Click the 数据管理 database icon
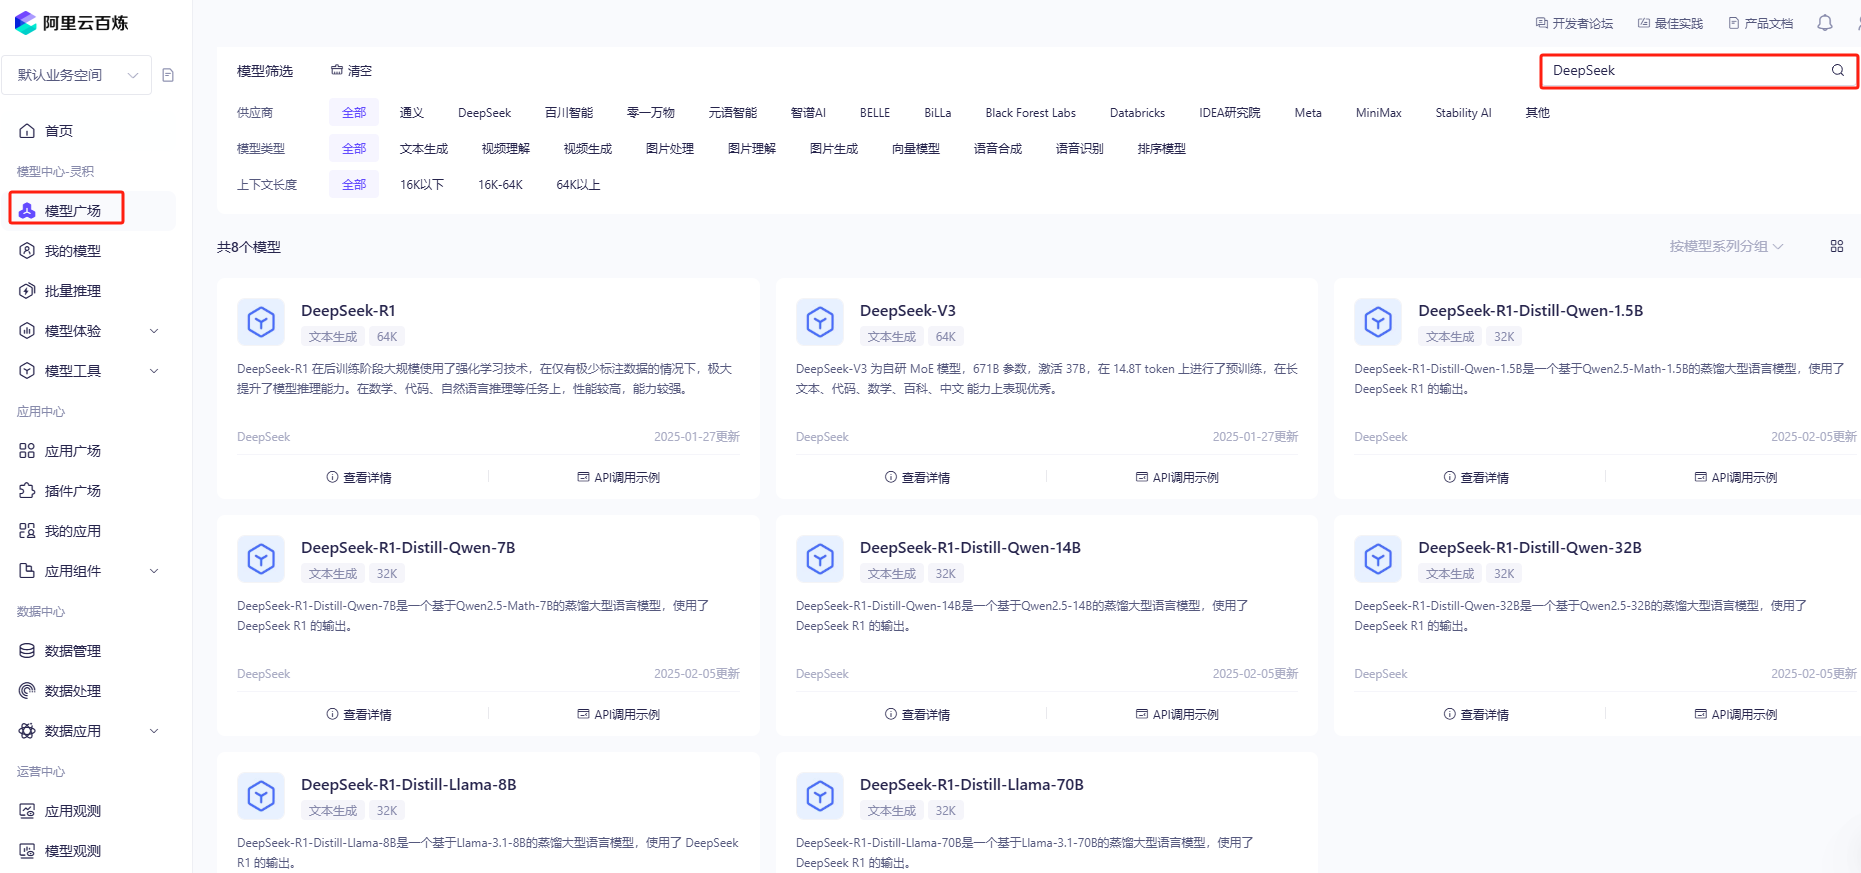1861x873 pixels. 27,651
